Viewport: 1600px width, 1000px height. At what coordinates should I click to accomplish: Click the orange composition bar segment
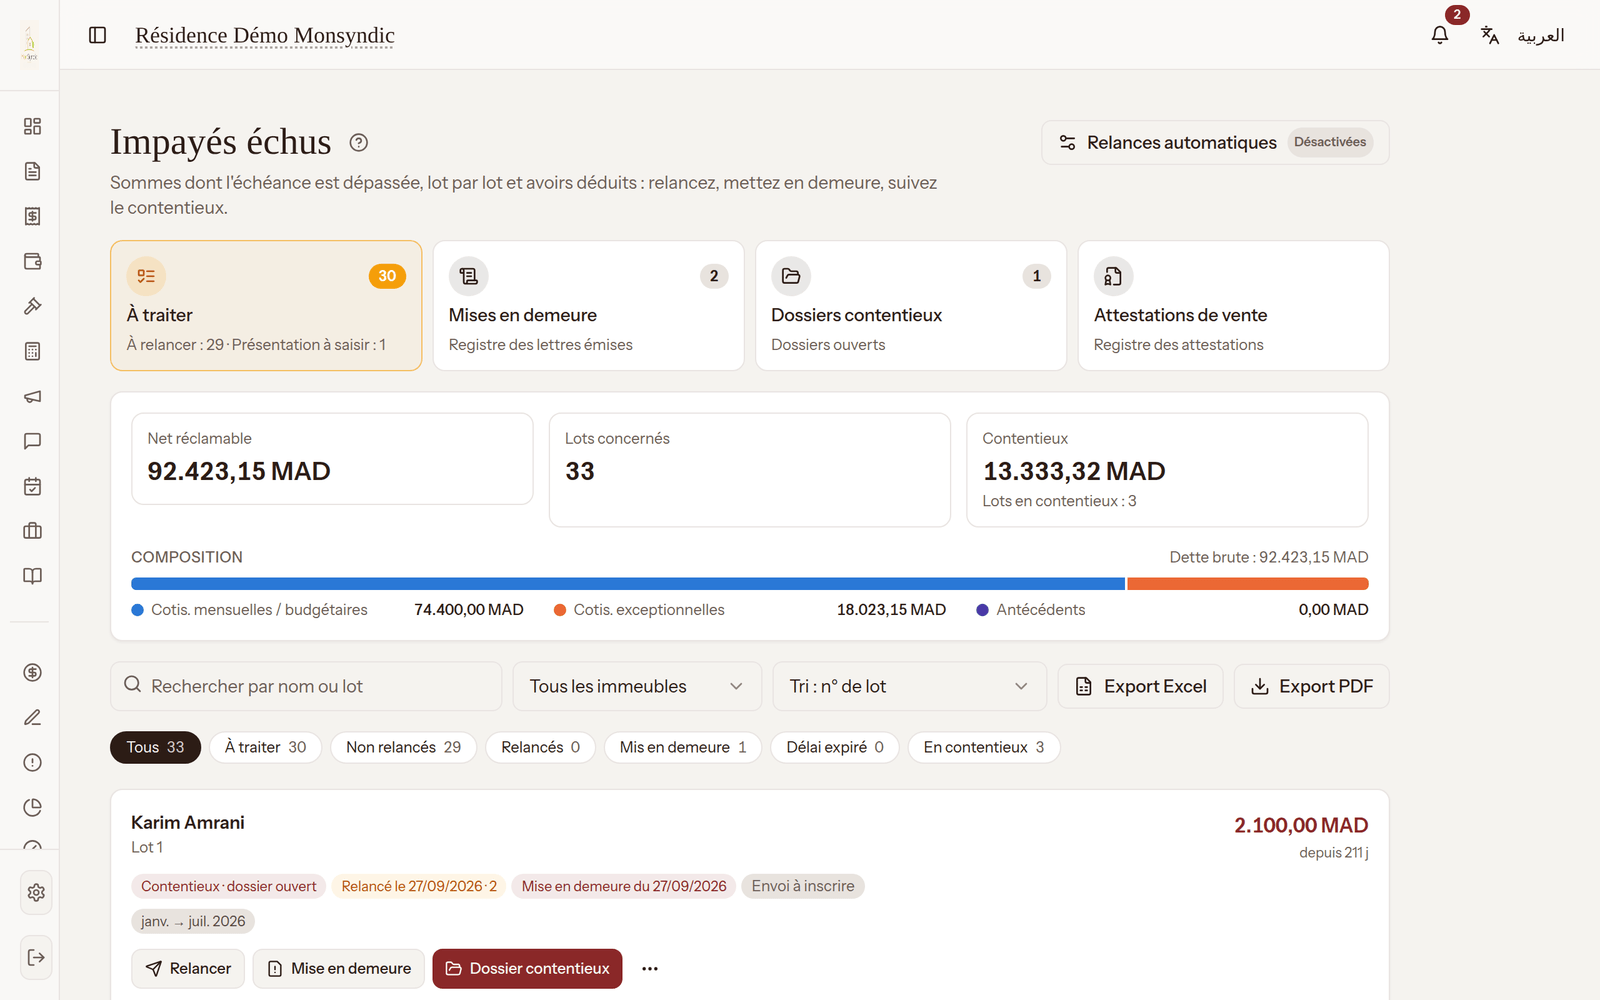click(1248, 584)
